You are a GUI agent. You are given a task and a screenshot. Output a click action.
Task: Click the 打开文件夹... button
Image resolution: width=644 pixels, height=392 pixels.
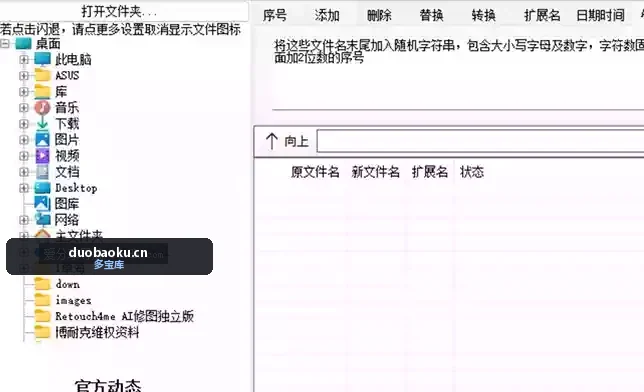124,11
